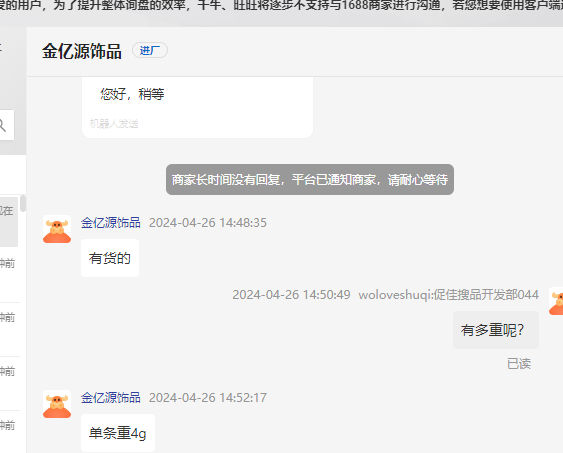This screenshot has width=563, height=453.
Task: Click the timestamp 2024-04-26 14:50:49
Action: 291,295
